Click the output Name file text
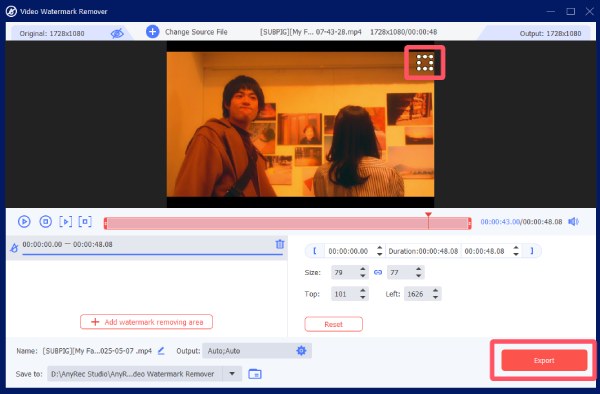 (97, 351)
